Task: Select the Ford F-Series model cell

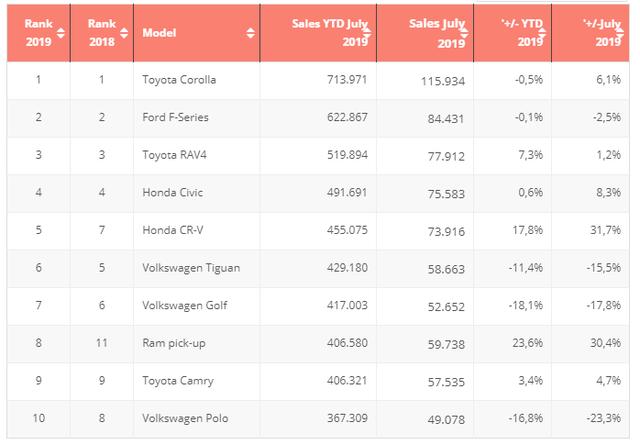Action: pyautogui.click(x=175, y=118)
